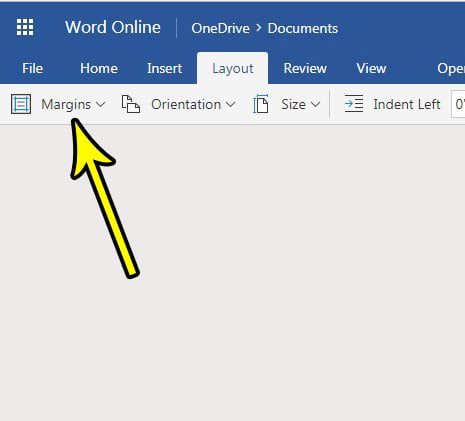This screenshot has height=421, width=465.
Task: Click the Margins page icon
Action: coord(21,104)
